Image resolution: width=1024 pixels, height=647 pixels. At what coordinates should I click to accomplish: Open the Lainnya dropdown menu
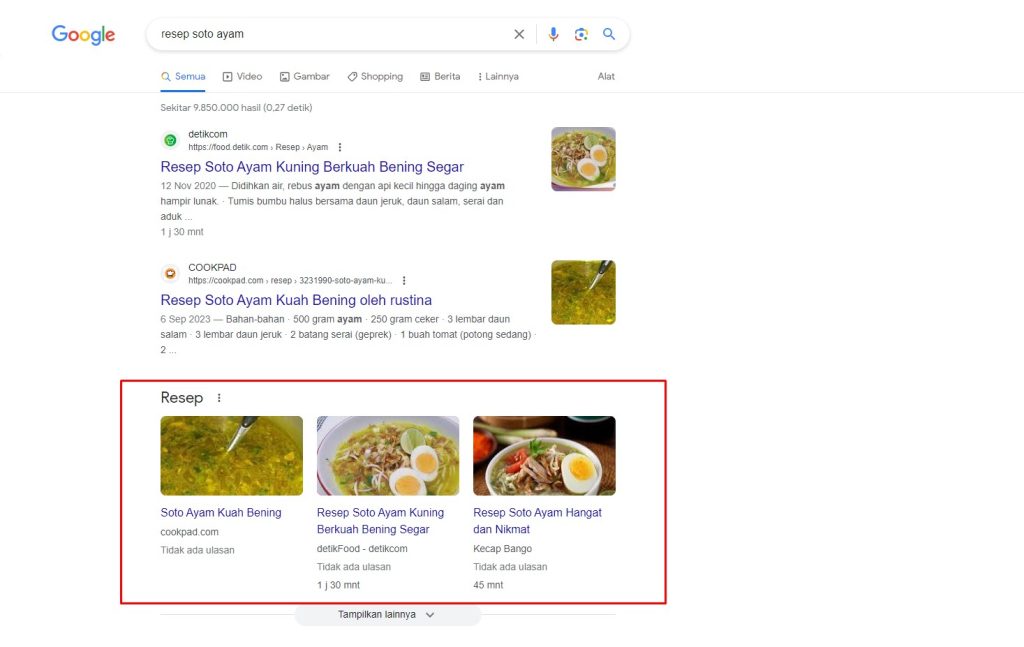coord(497,76)
